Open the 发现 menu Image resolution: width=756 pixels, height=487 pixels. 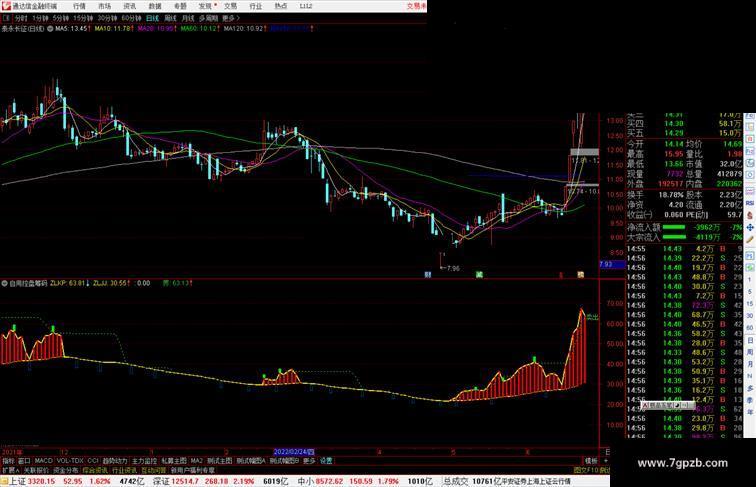(205, 6)
